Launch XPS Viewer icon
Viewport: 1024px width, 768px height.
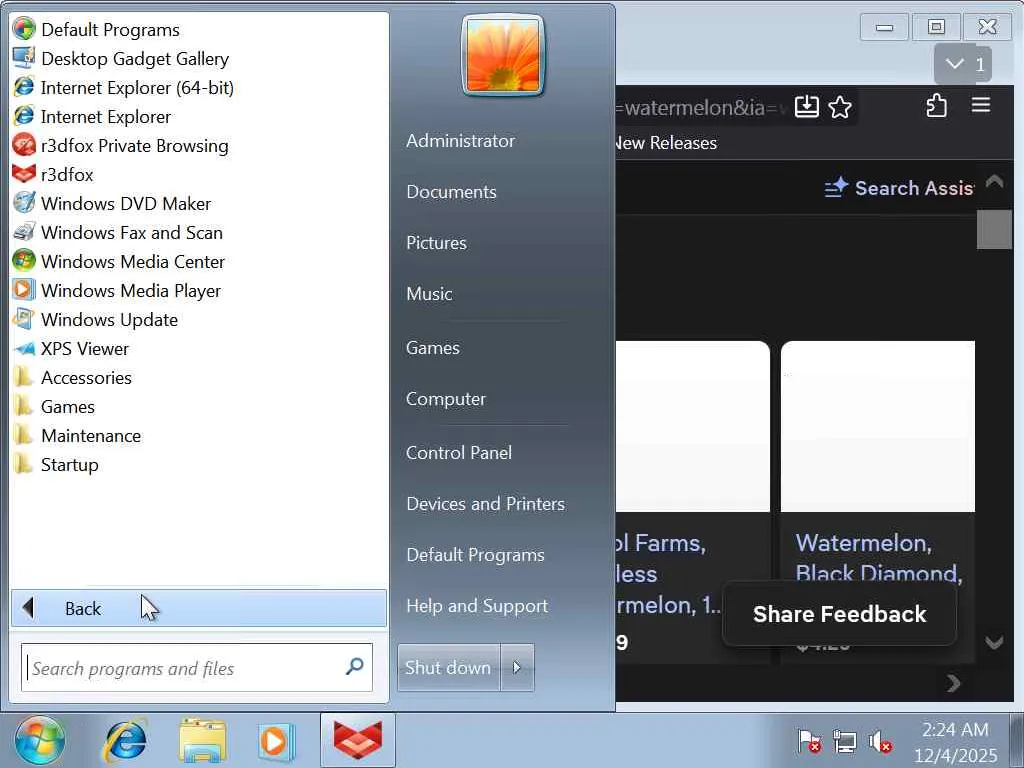click(x=24, y=348)
